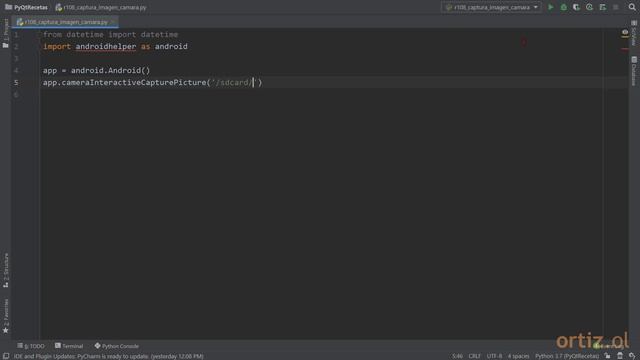The width and height of the screenshot is (640, 360).
Task: Close the r108_captura_imagen_camara.py editor tab
Action: click(113, 22)
